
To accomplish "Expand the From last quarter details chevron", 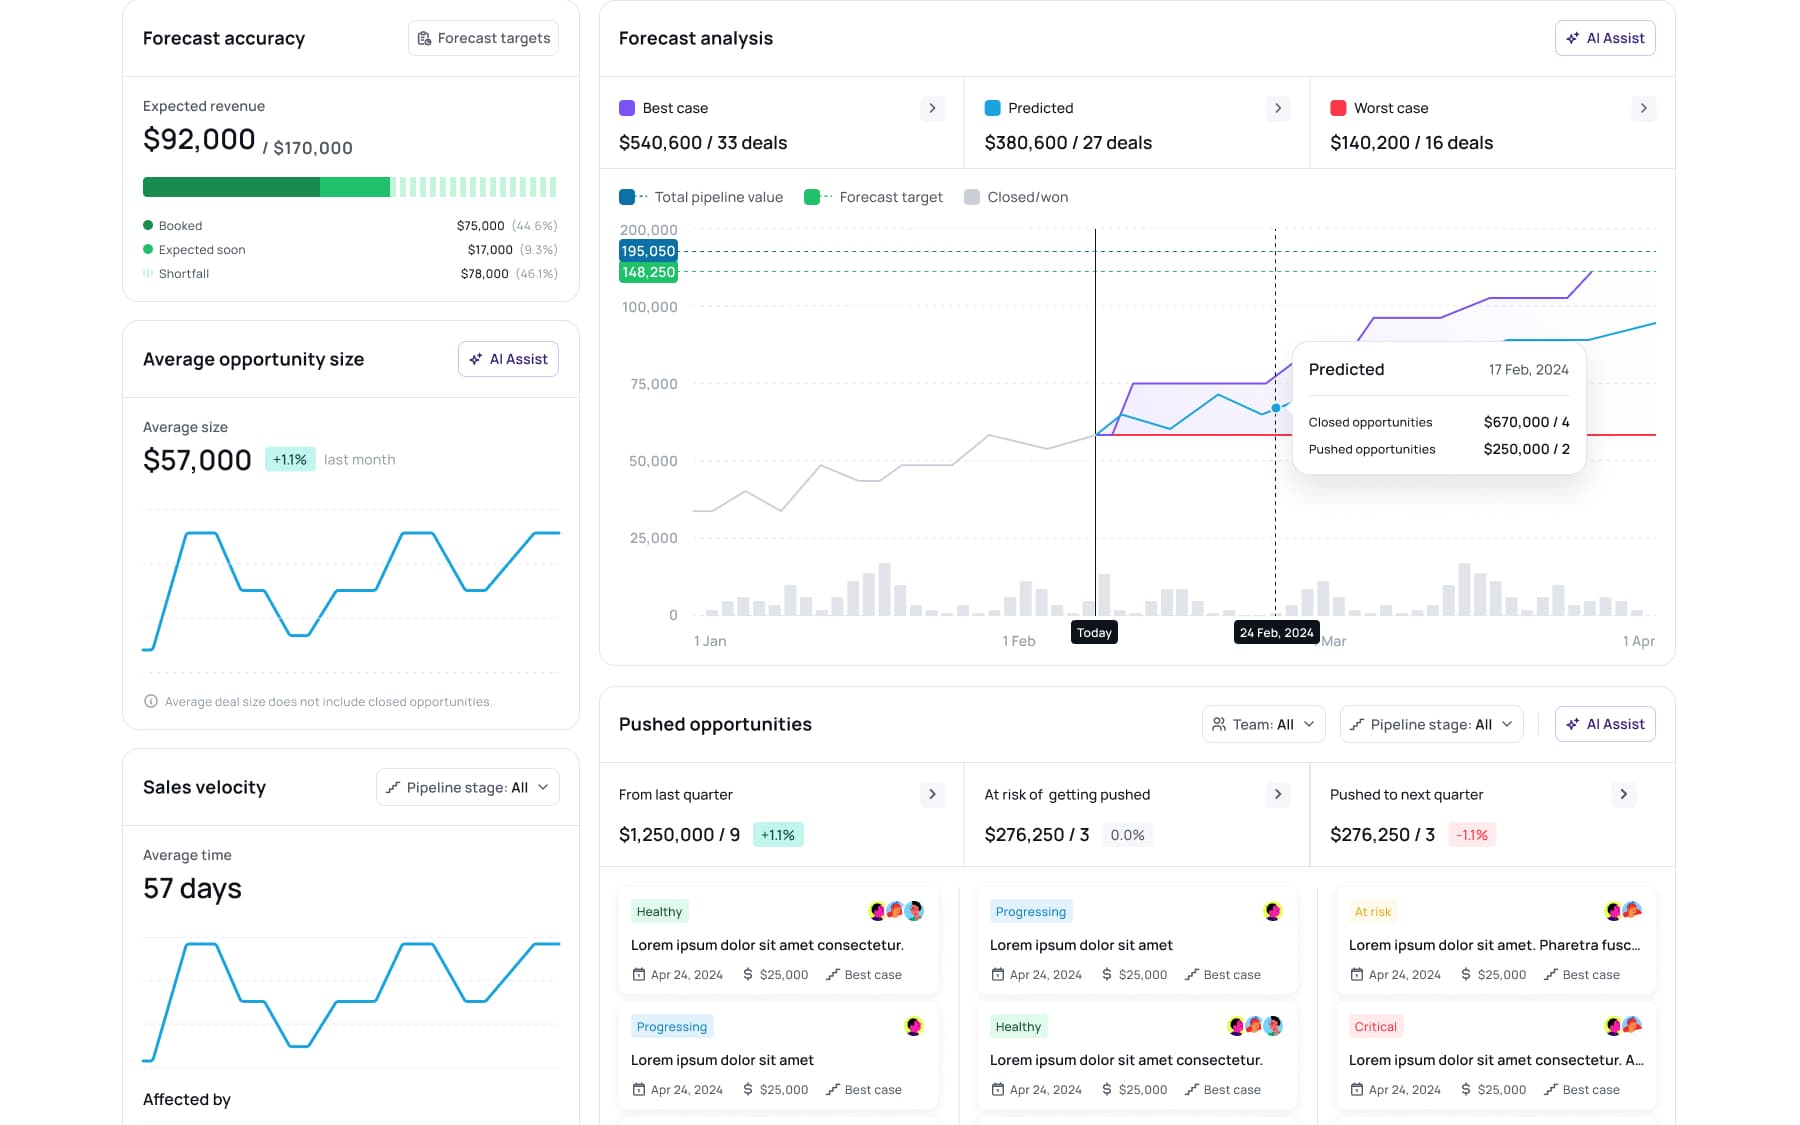I will (x=932, y=794).
